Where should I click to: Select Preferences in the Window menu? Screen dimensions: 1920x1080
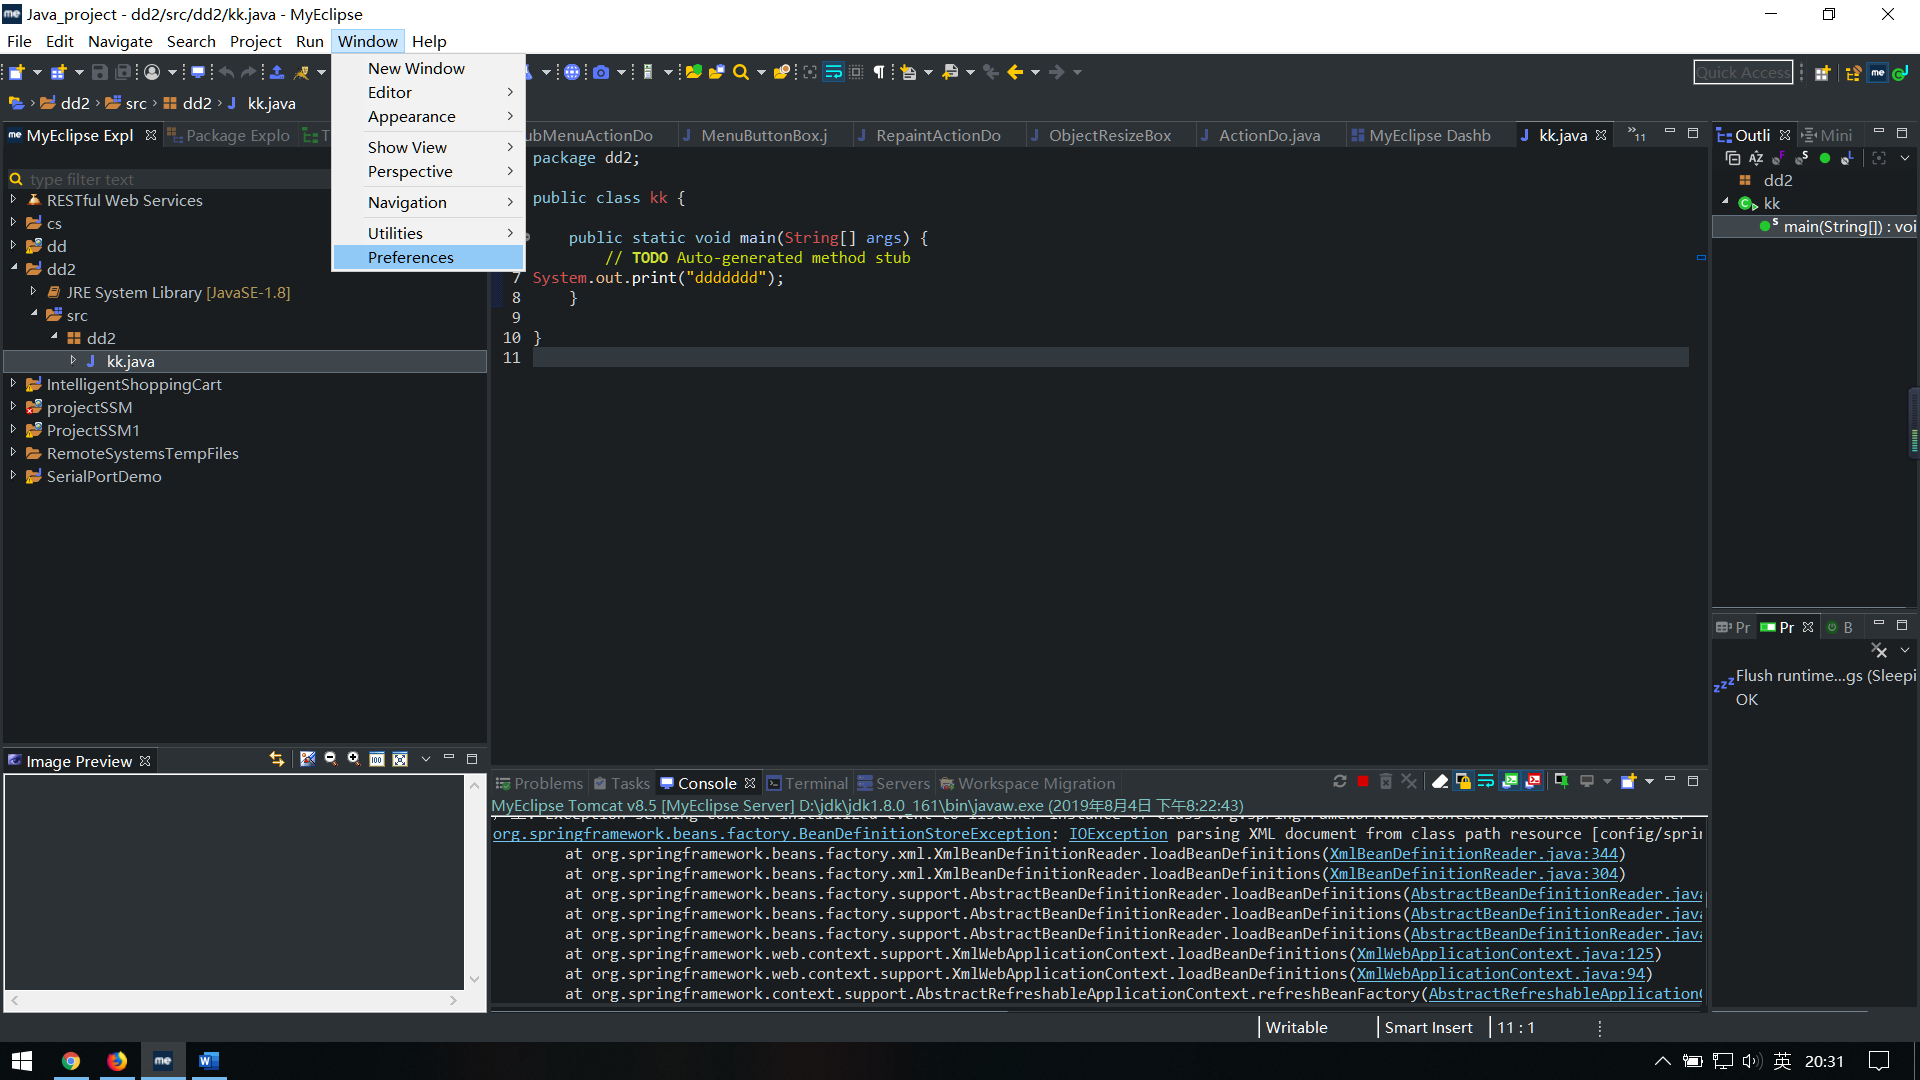coord(410,258)
